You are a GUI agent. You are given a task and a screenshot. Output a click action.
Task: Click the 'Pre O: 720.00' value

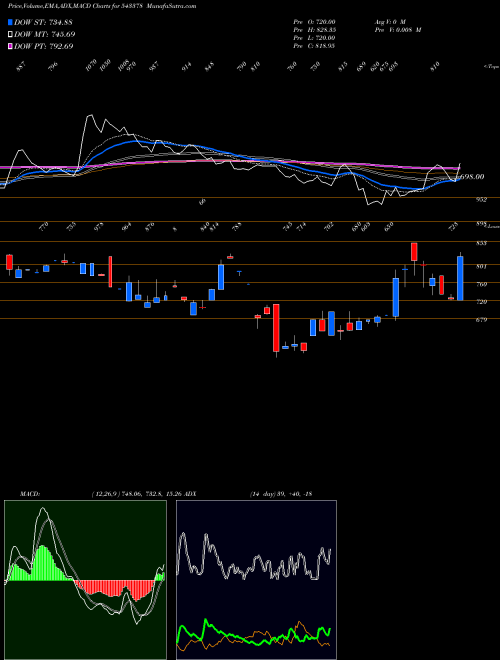314,21
